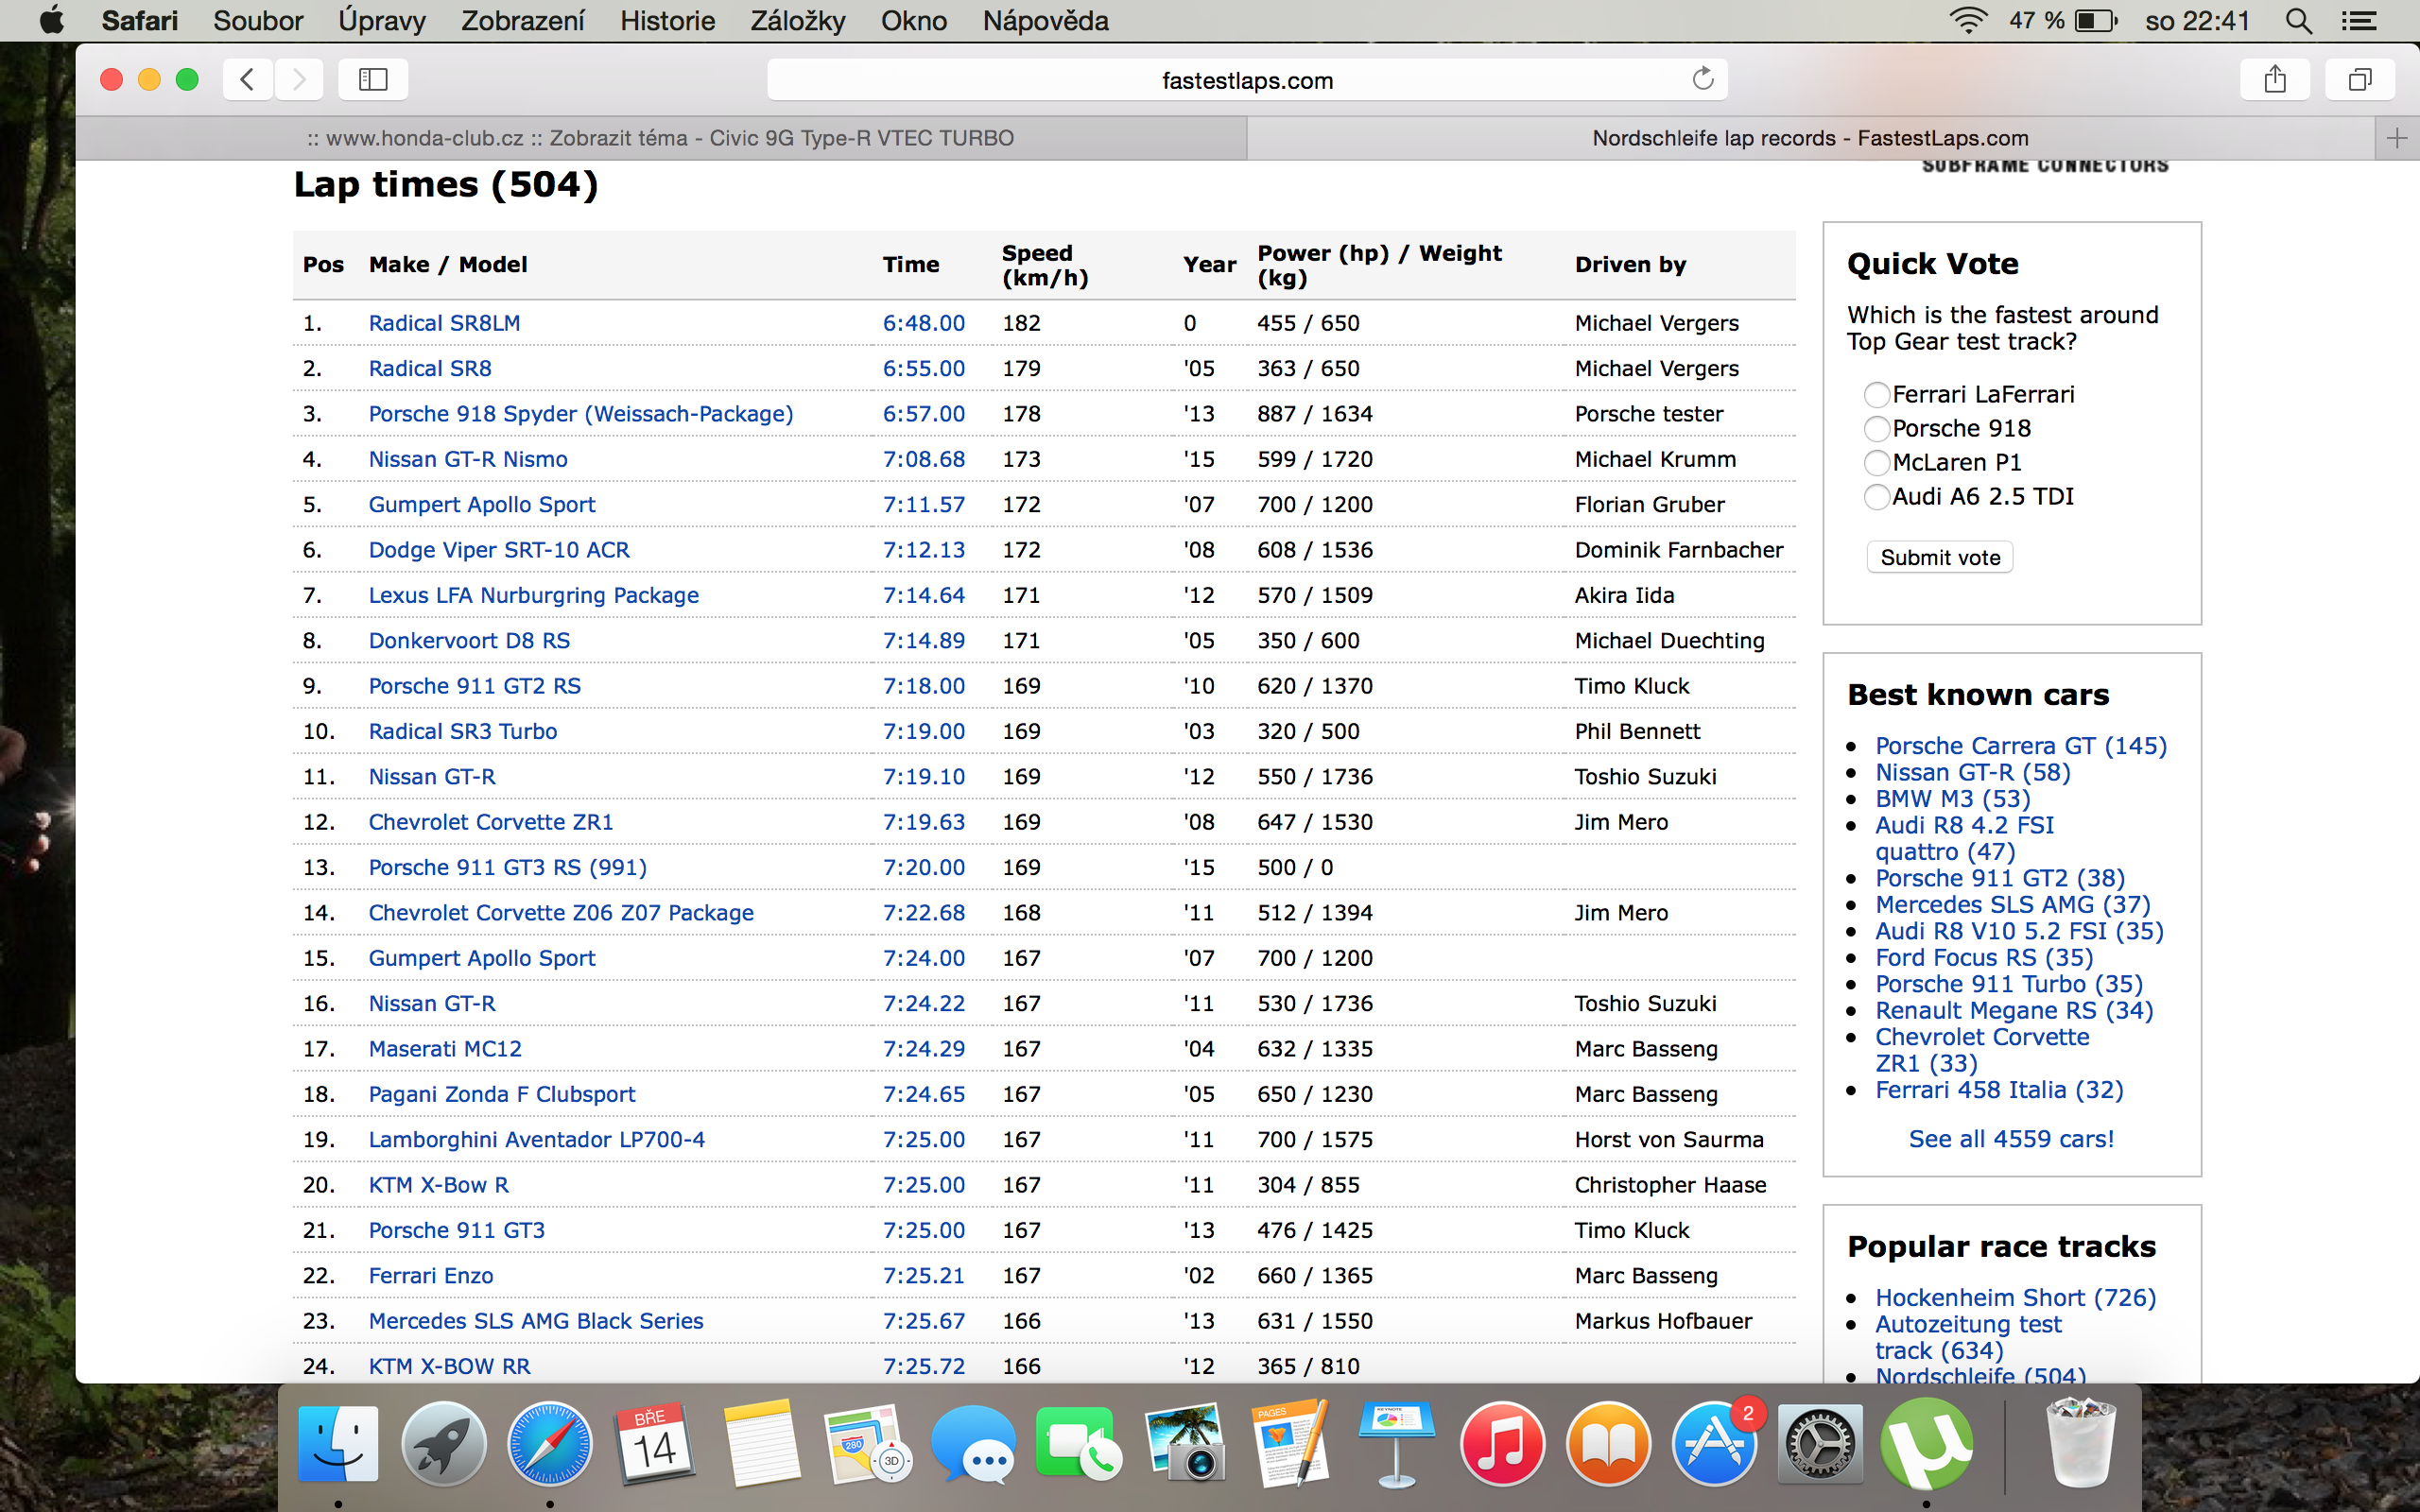Reload the fastestlaps.com page
2420x1512 pixels.
coord(1702,79)
